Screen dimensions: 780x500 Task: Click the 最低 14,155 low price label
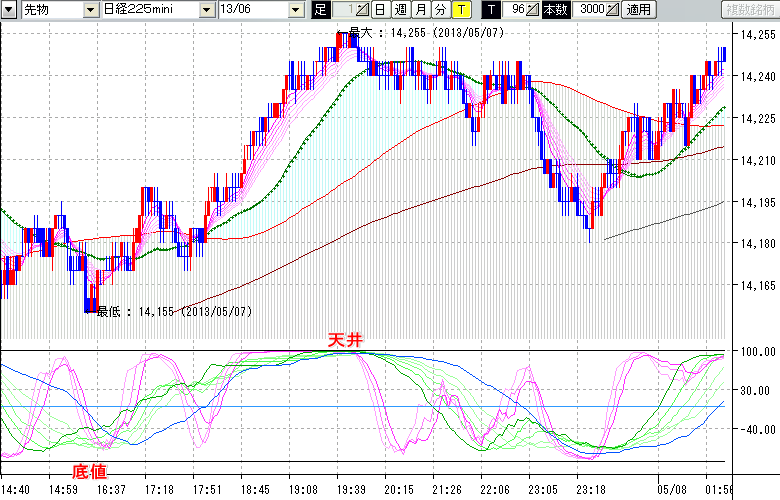coord(173,312)
